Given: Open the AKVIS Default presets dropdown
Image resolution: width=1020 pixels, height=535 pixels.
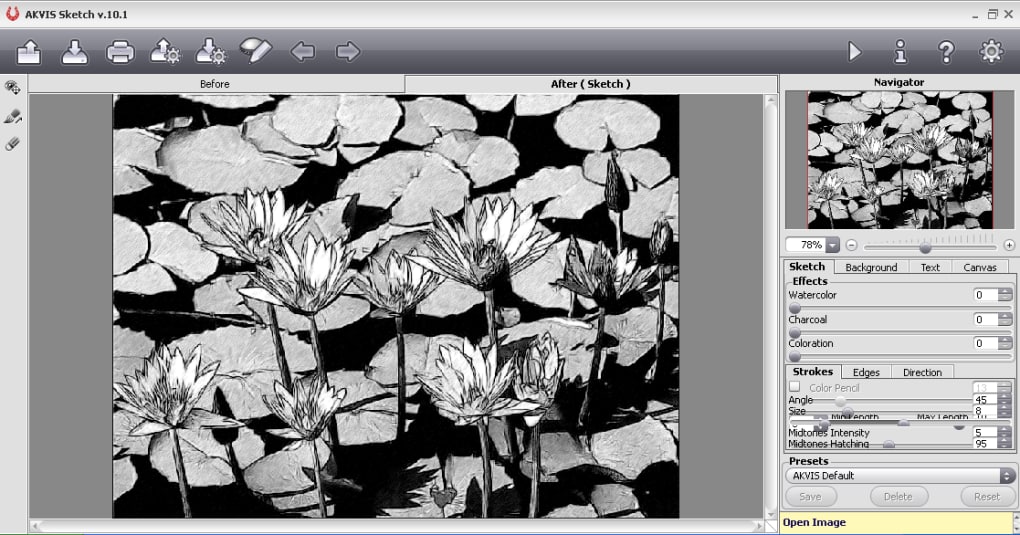Looking at the screenshot, I should (900, 476).
